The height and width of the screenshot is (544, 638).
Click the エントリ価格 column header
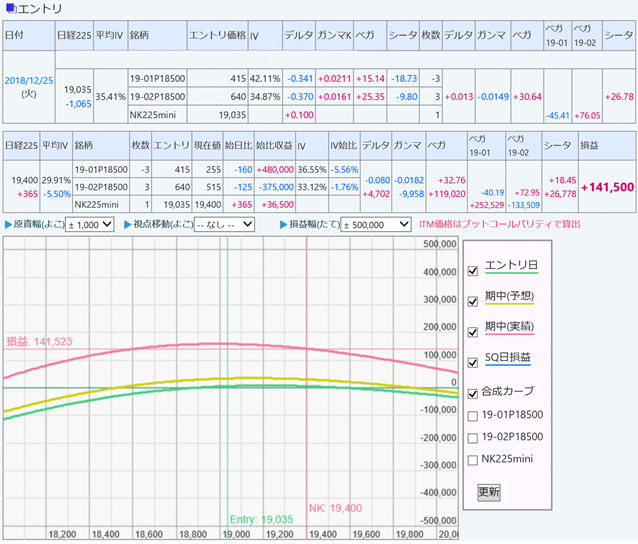tap(217, 35)
